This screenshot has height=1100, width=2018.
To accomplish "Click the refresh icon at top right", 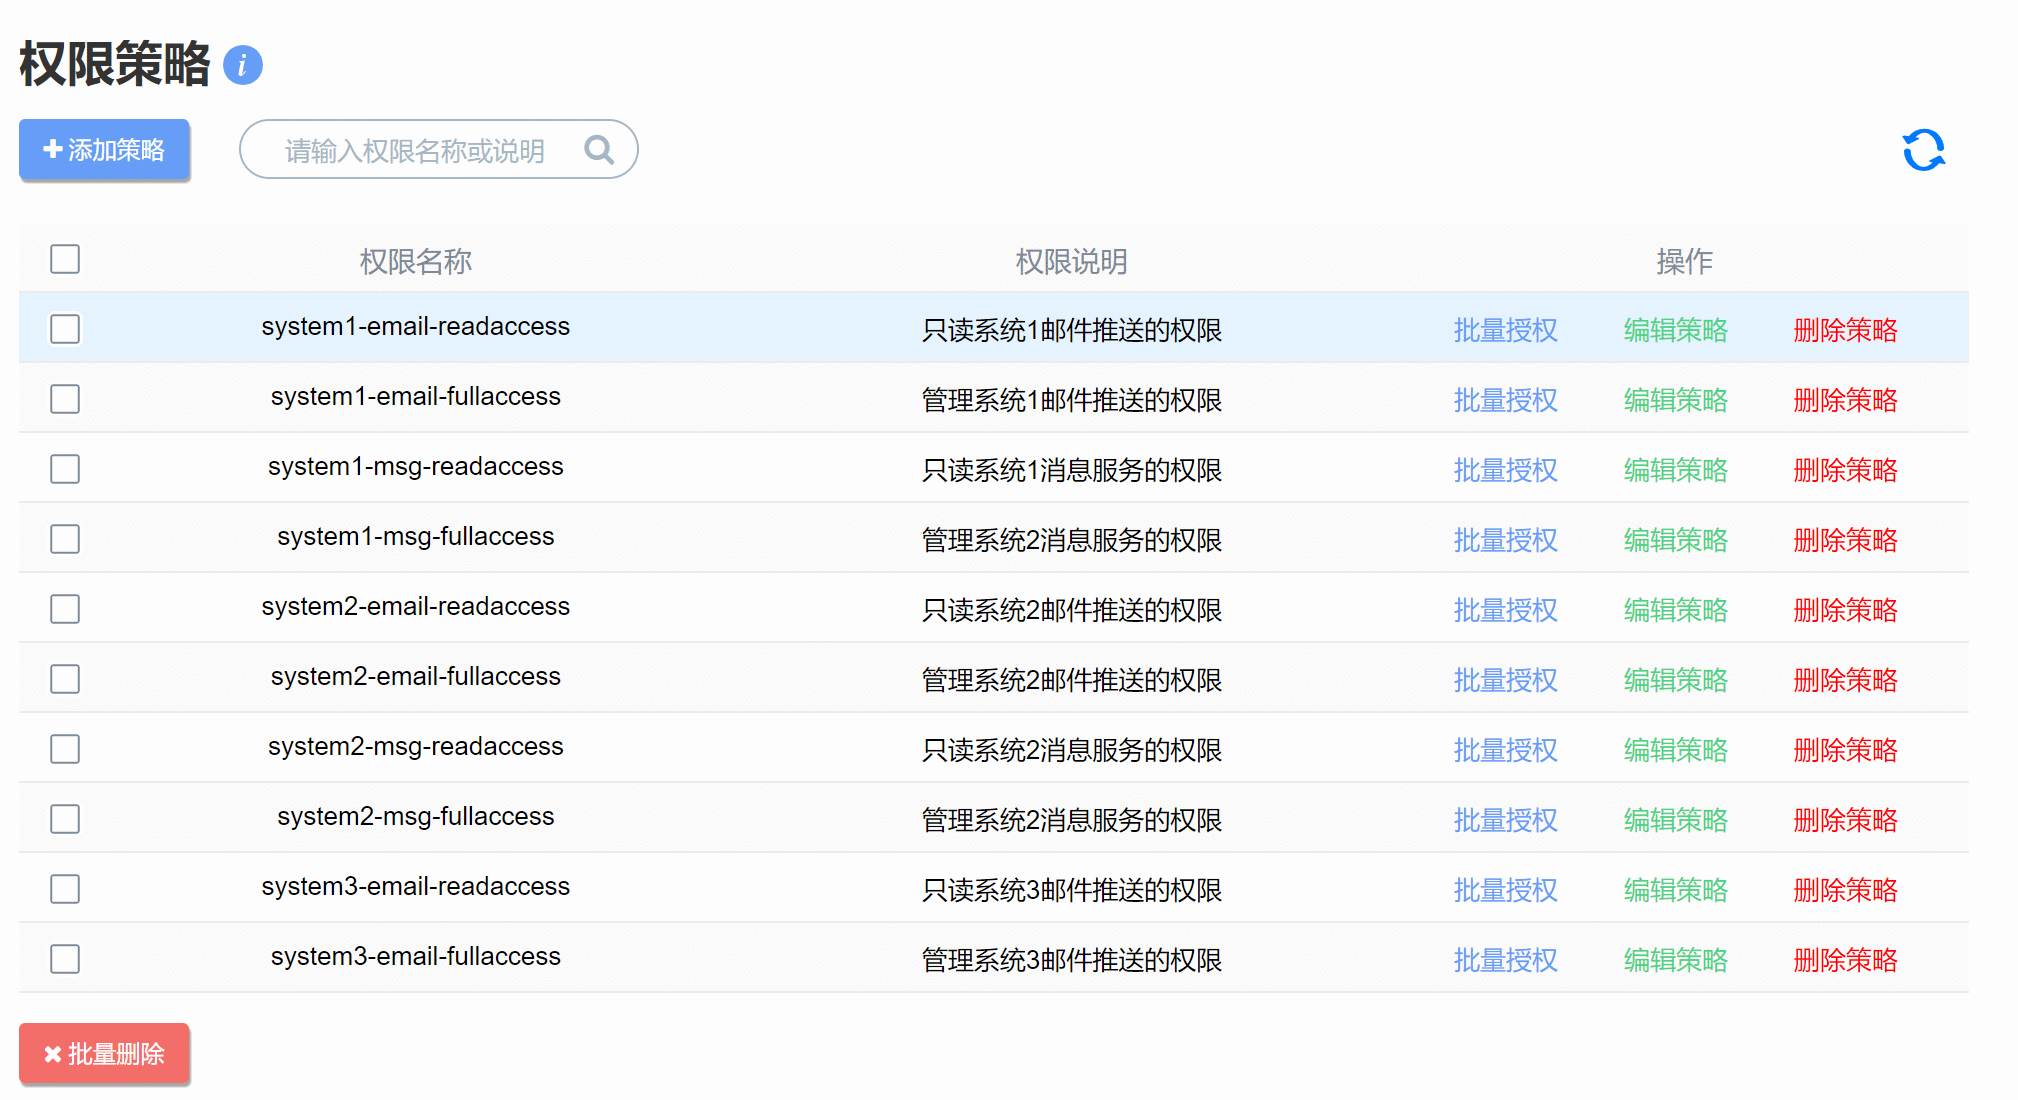I will pyautogui.click(x=1923, y=150).
